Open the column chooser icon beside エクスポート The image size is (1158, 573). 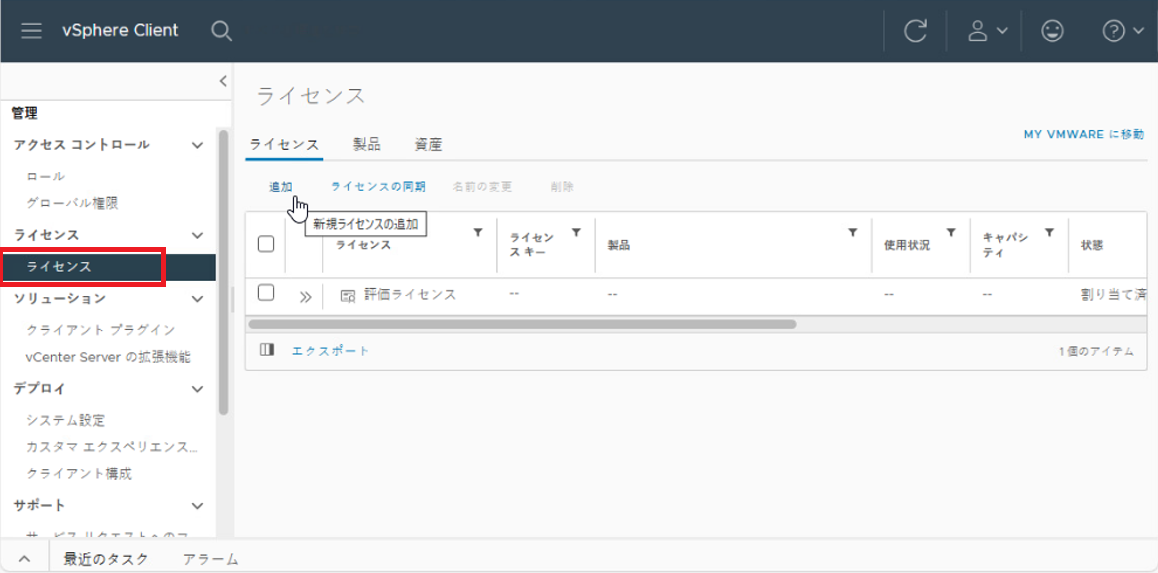pos(267,350)
